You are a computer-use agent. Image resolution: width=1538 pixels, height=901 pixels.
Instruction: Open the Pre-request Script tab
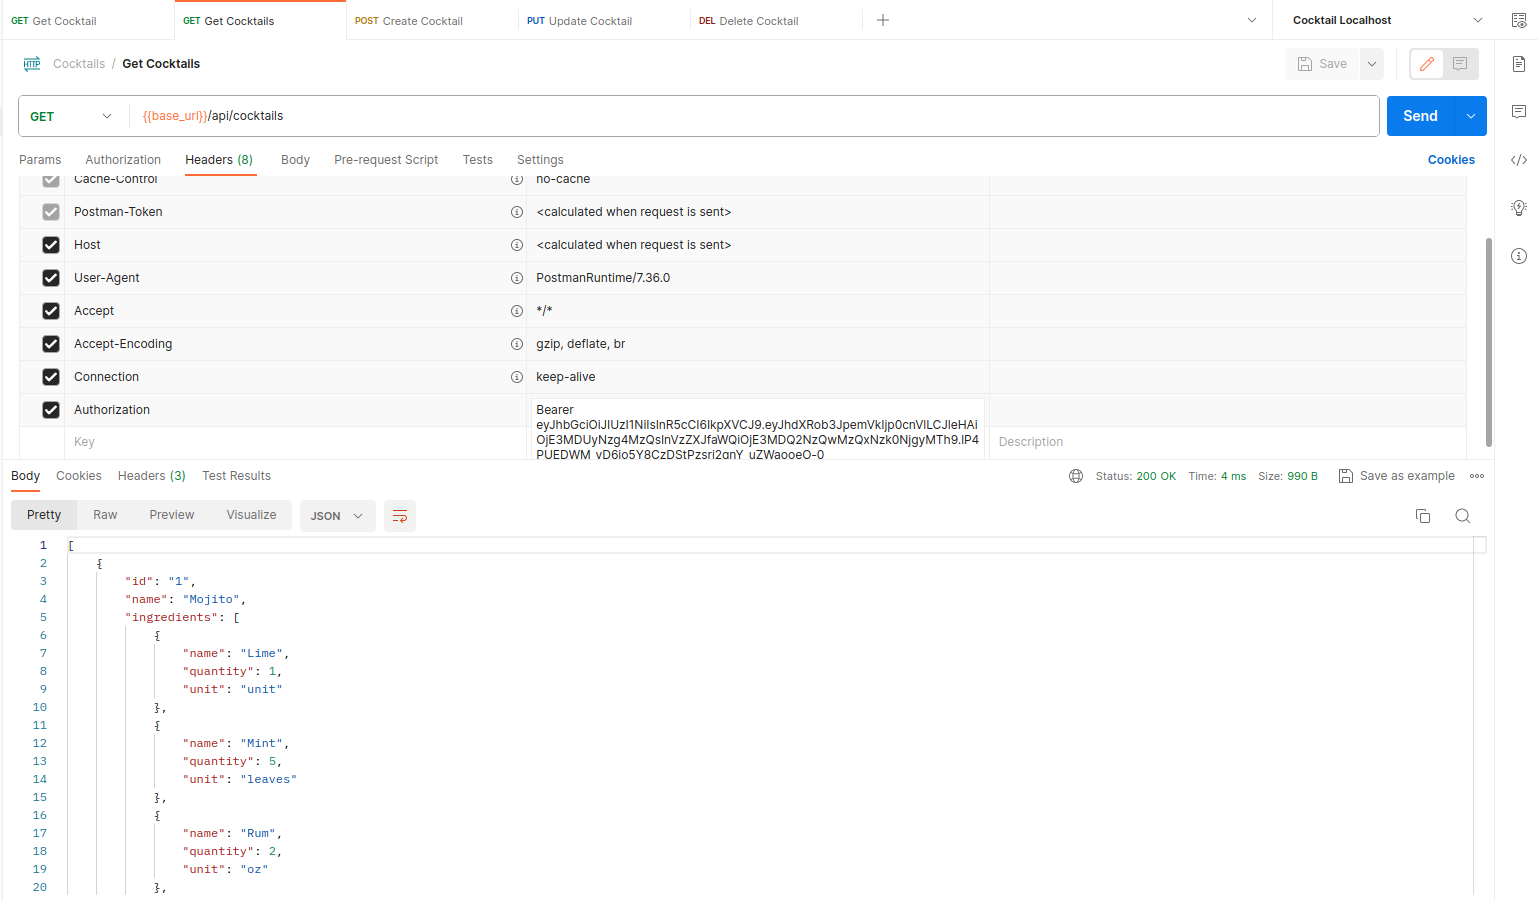click(x=386, y=160)
